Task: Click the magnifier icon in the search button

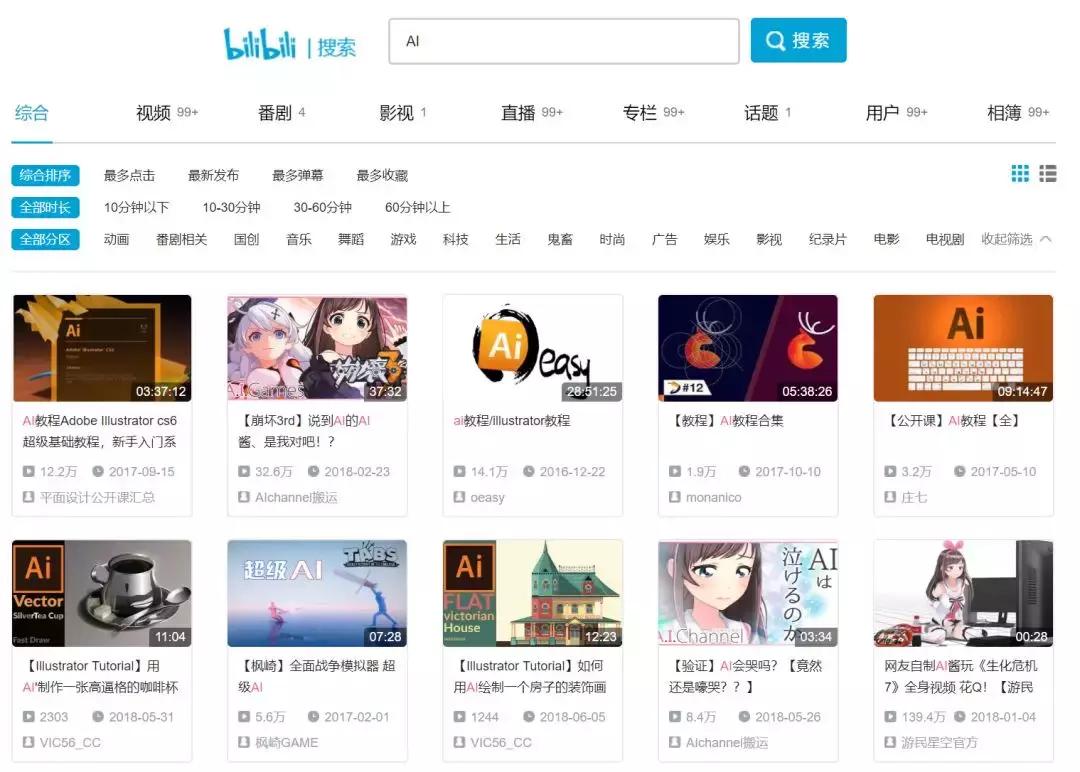Action: pyautogui.click(x=774, y=40)
